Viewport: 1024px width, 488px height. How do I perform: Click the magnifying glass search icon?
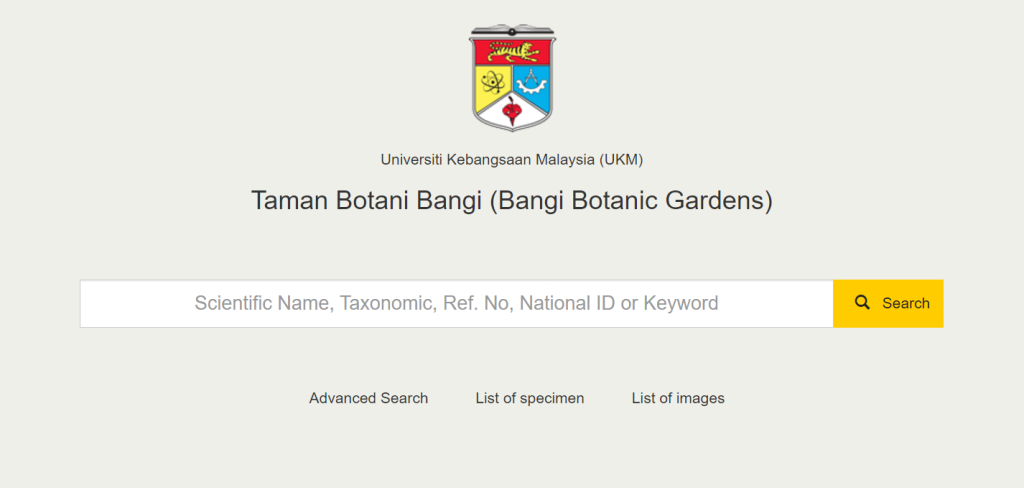point(862,303)
